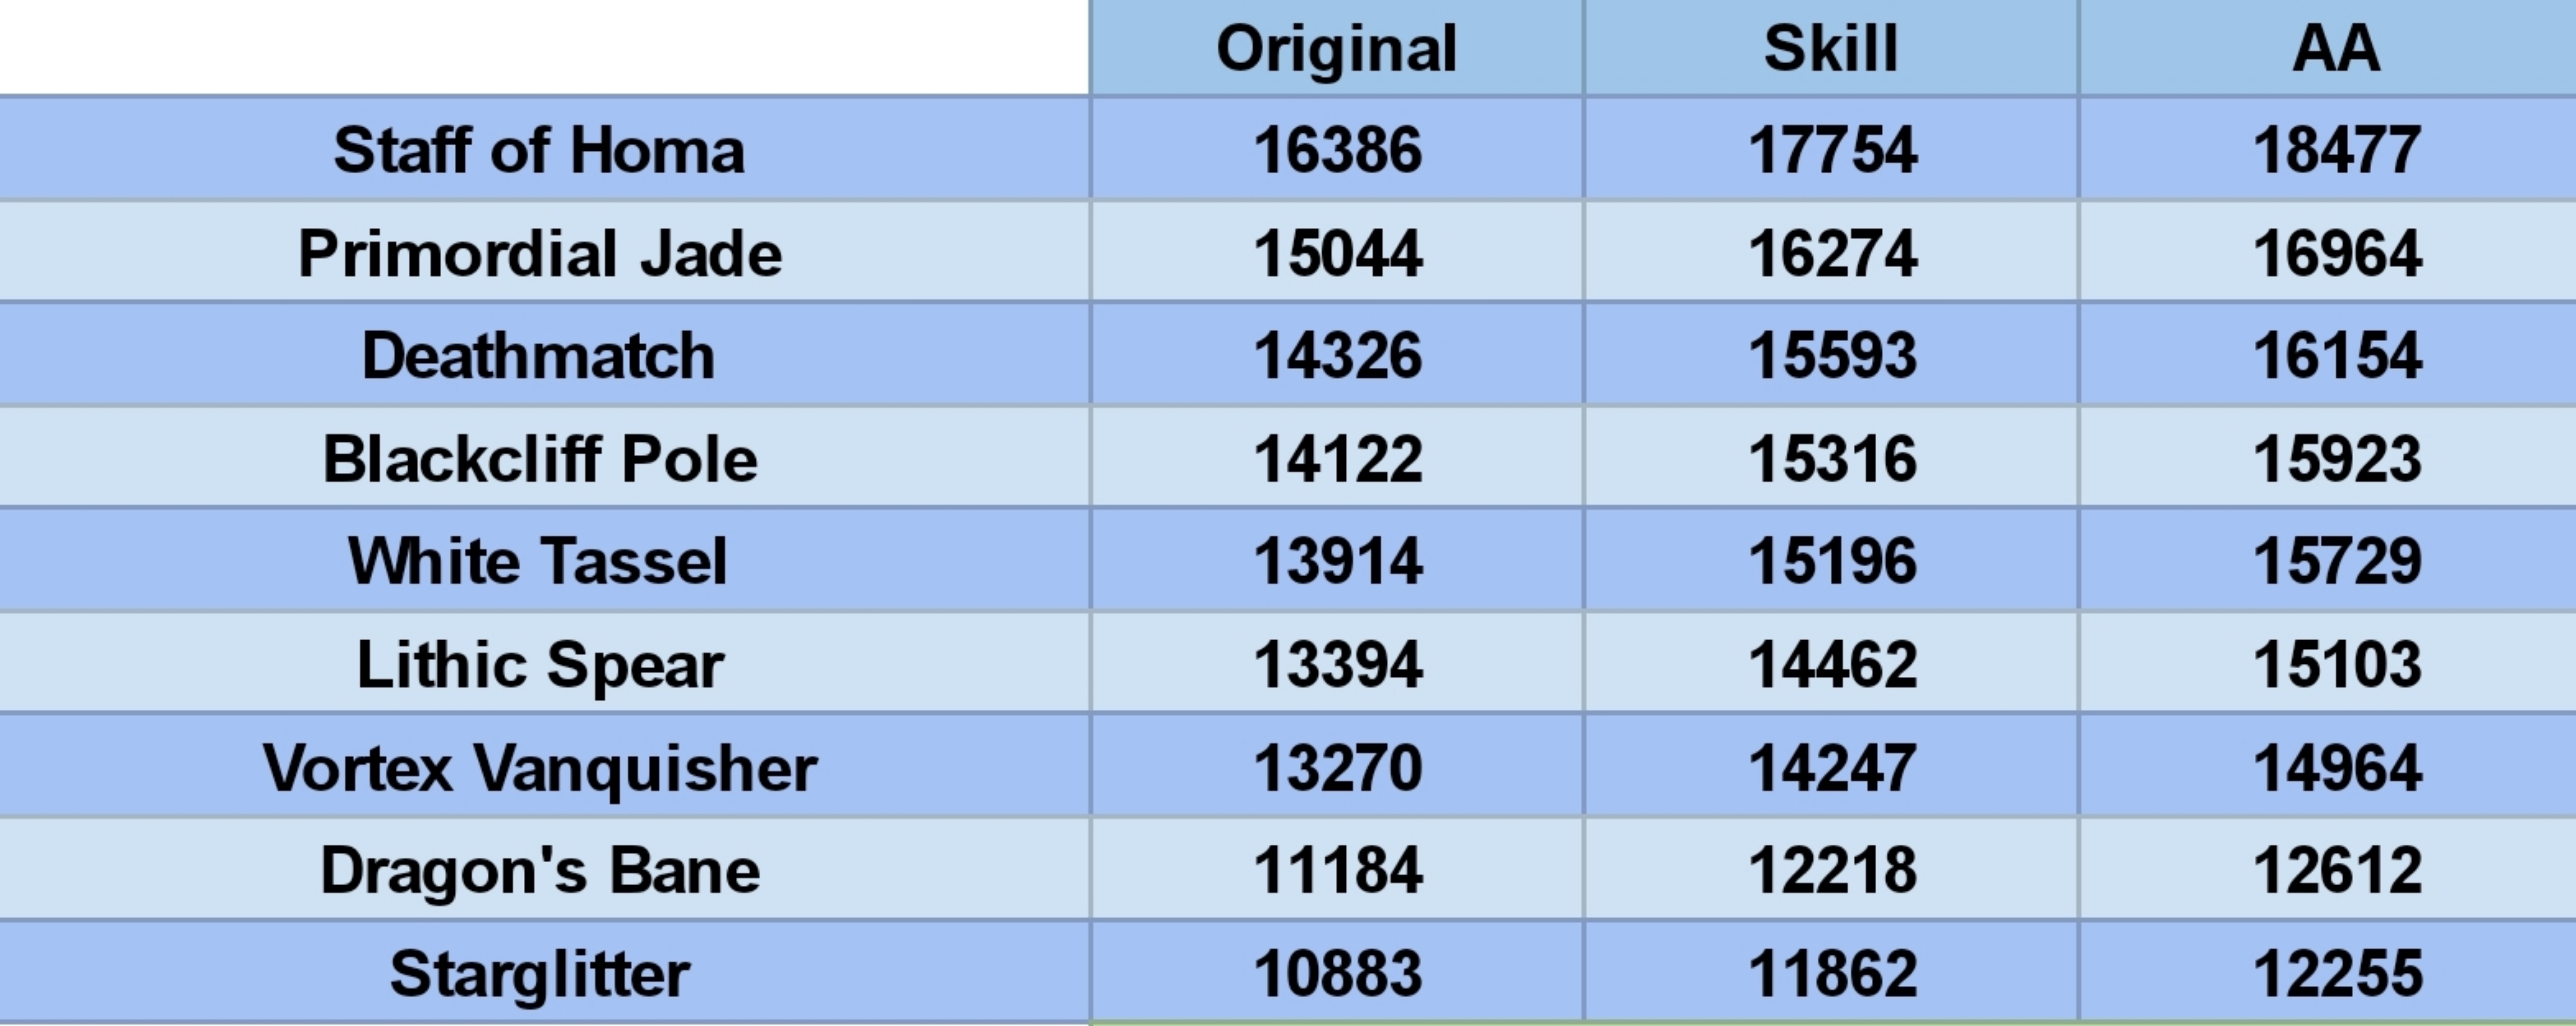Click Blackcliff Pole's Original value 14122

pyautogui.click(x=1337, y=459)
